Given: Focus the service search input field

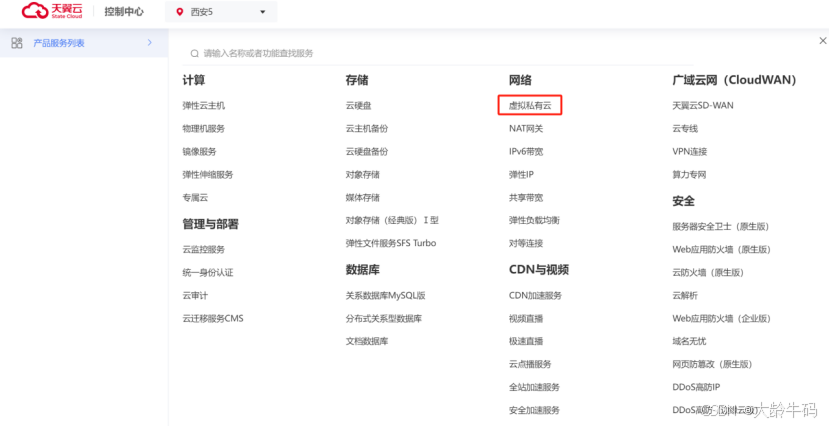Looking at the screenshot, I should [438, 53].
